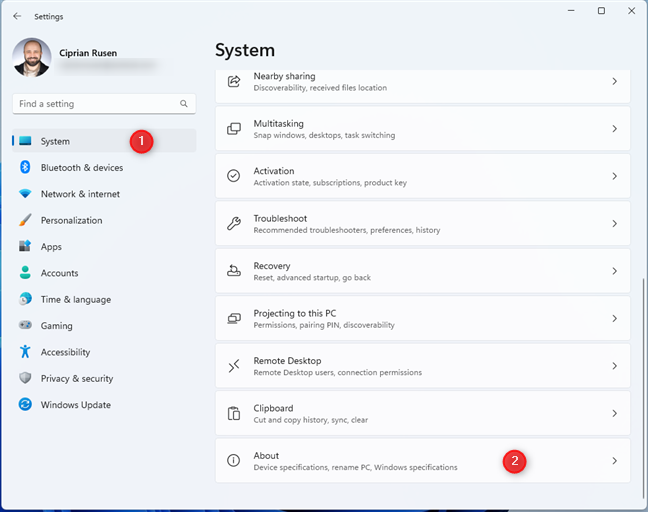Click the Personalization paintbrush icon

coord(25,220)
